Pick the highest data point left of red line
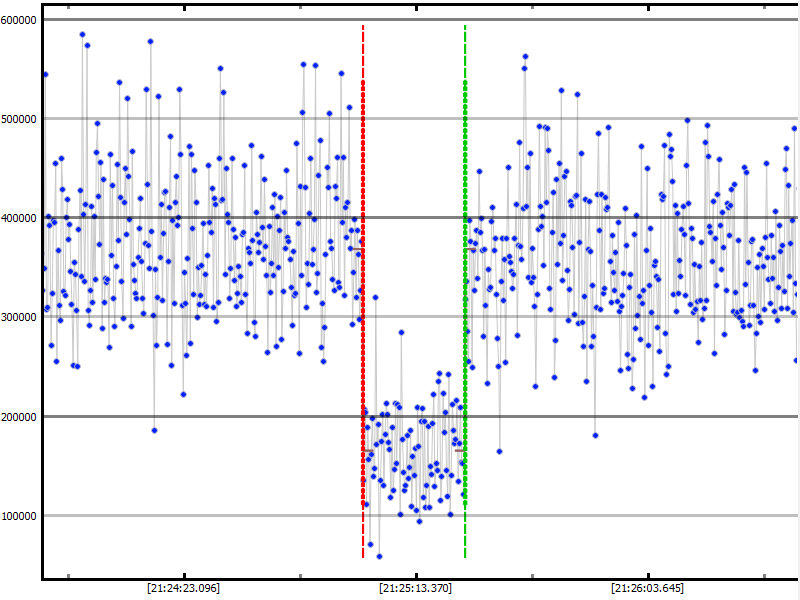This screenshot has width=800, height=600. pos(82,34)
